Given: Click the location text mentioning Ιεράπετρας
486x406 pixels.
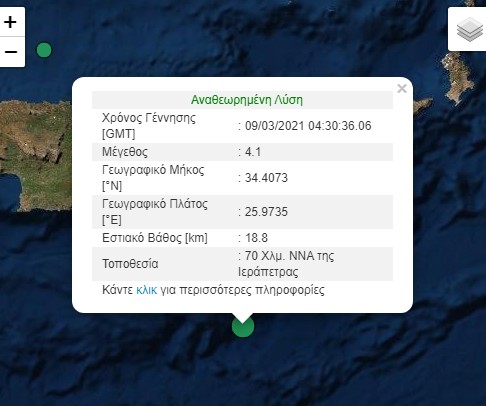Looking at the screenshot, I should (286, 264).
